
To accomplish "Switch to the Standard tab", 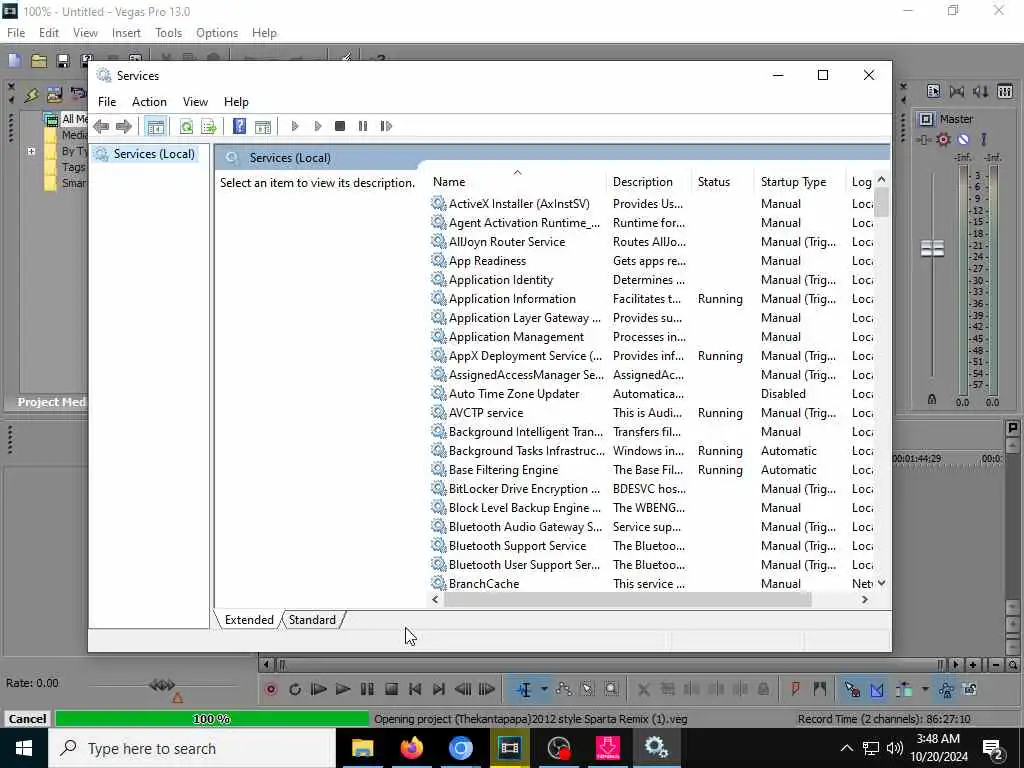I will pyautogui.click(x=312, y=620).
